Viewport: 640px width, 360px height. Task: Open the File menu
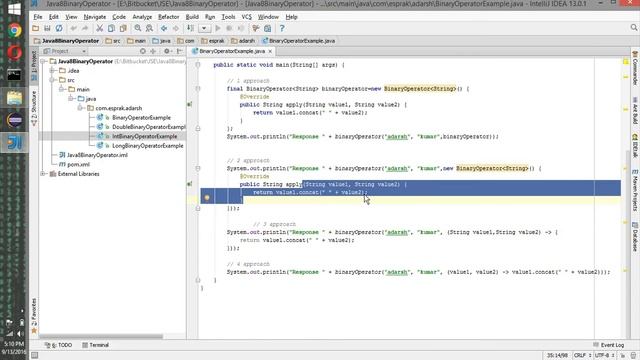point(38,17)
